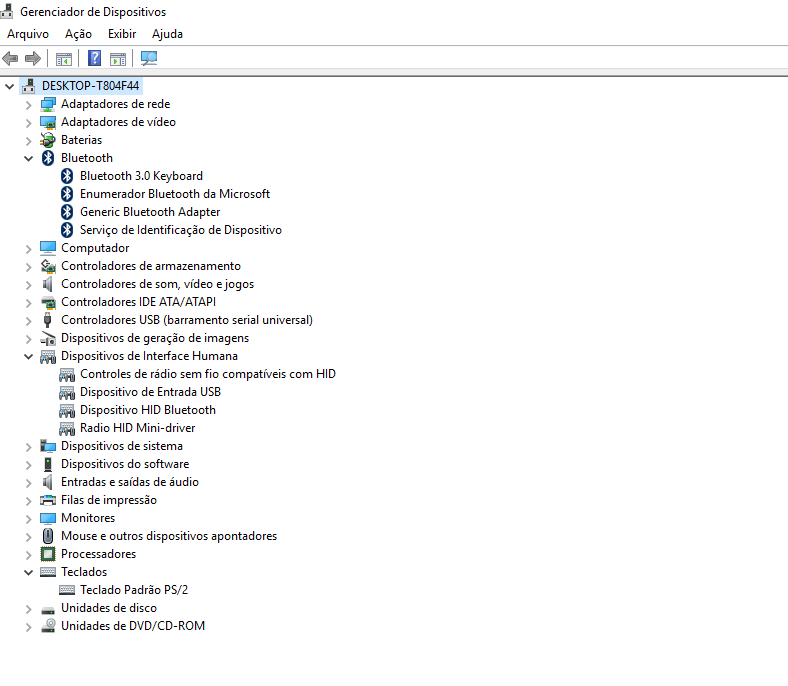Screen dimensions: 788x686
Task: Collapse the Teclados category
Action: [29, 572]
